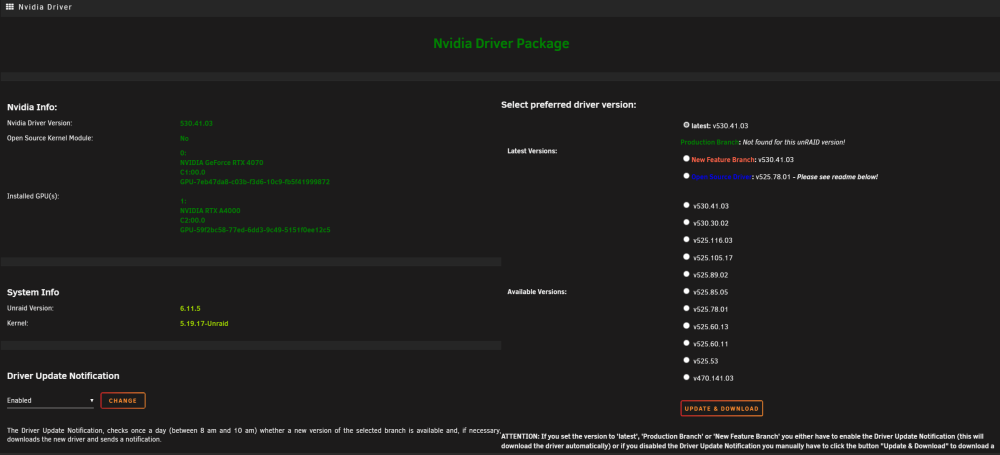Screen dimensions: 1000x455
Task: Choose driver version v525.105.17
Action: 686,257
